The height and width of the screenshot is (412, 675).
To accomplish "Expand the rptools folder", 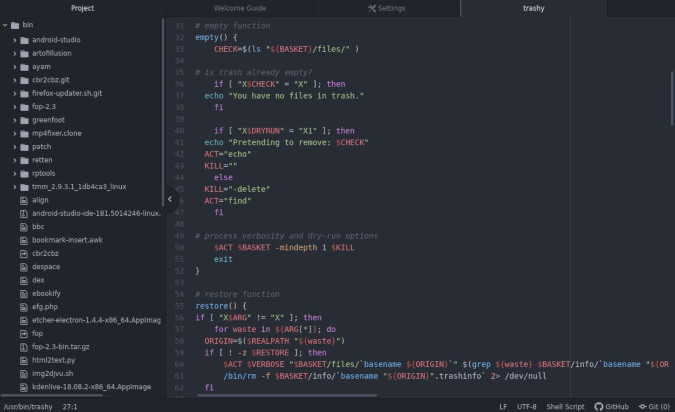I will tap(14, 173).
